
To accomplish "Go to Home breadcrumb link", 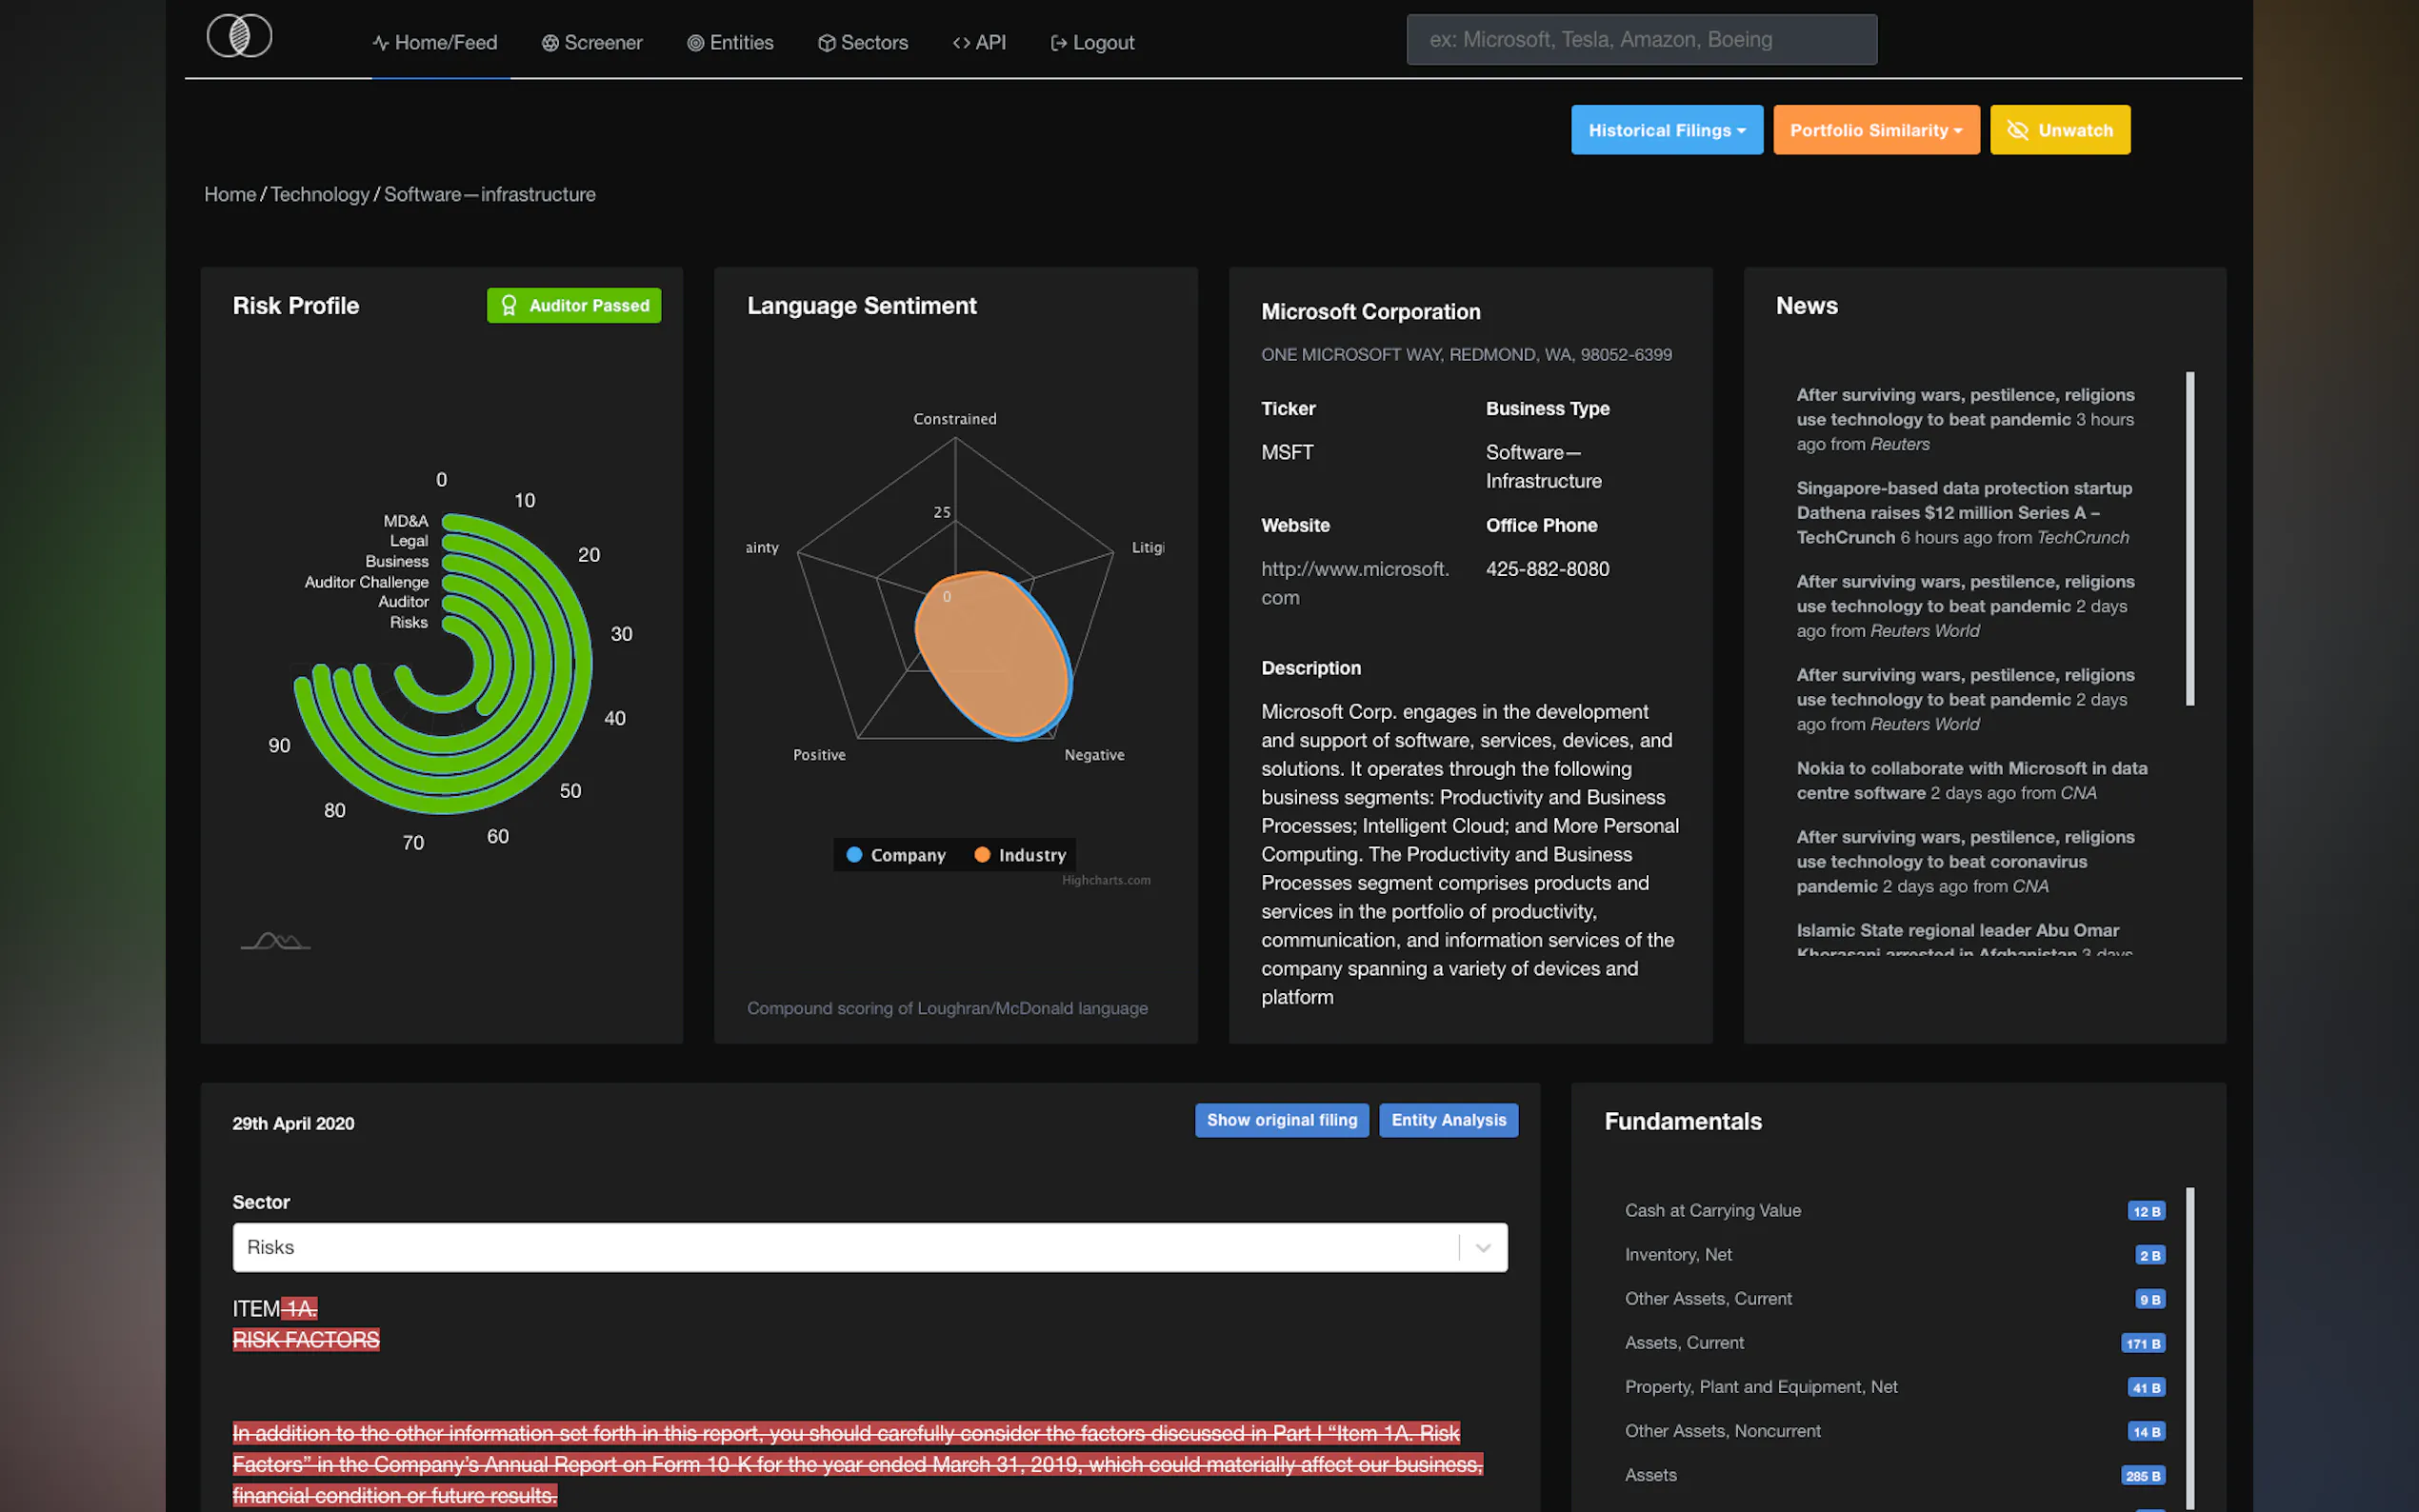I will pyautogui.click(x=230, y=194).
